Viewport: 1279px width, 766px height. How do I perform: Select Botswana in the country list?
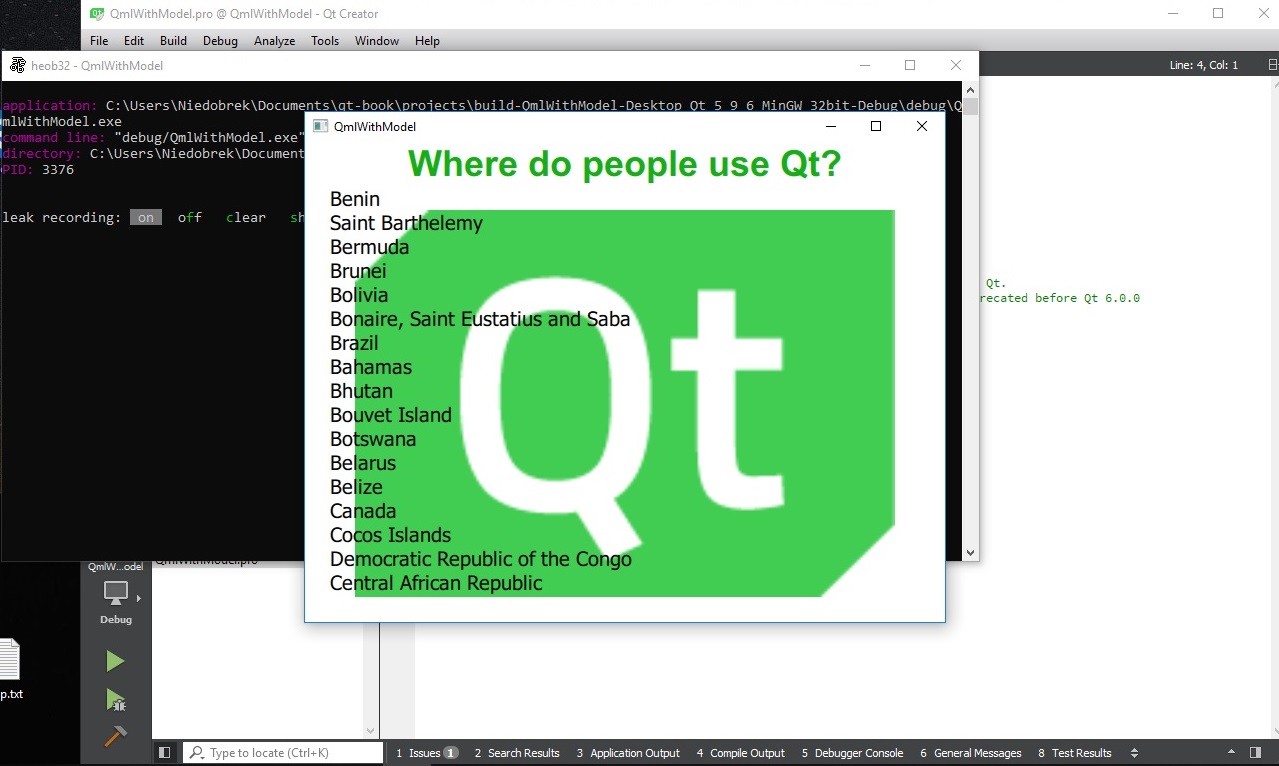point(373,439)
